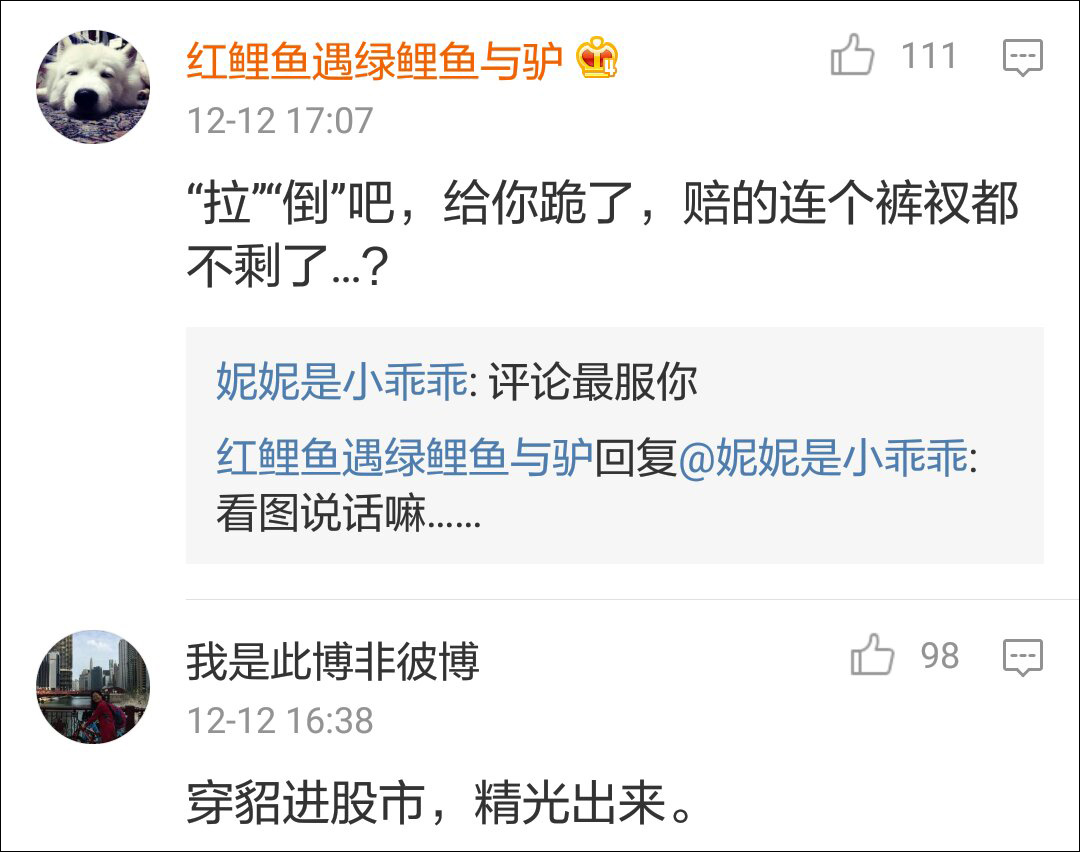Click the reply text 看图说话嘛
Viewport: 1080px width, 852px height.
pos(348,516)
